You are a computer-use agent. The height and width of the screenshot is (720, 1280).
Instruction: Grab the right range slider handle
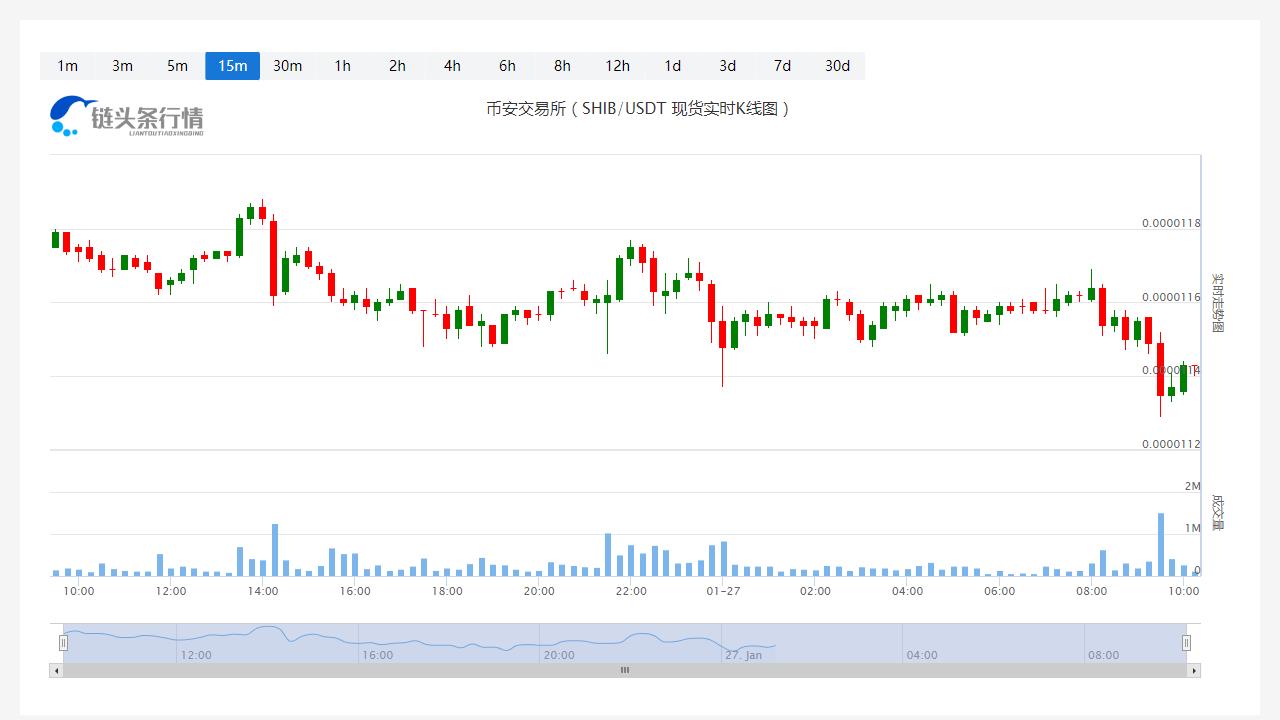point(1187,643)
